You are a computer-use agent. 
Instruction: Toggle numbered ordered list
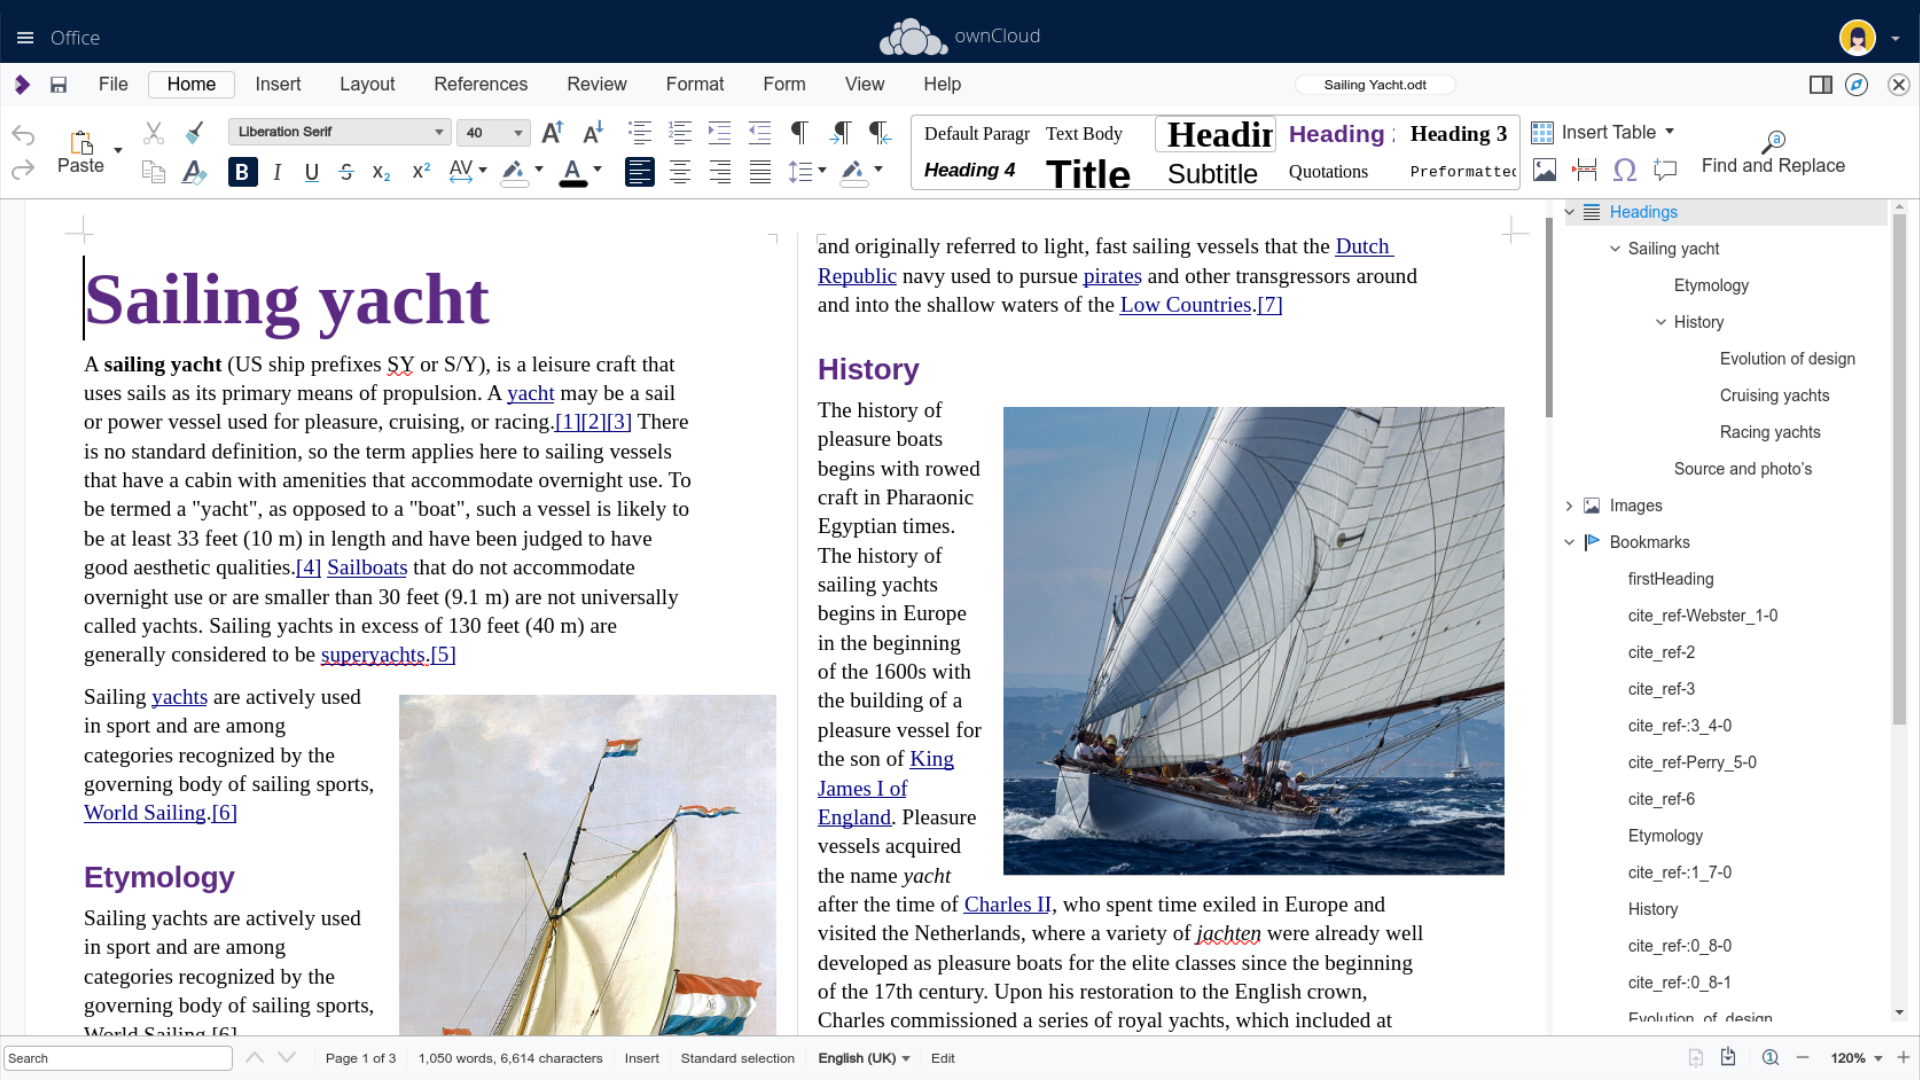tap(680, 132)
